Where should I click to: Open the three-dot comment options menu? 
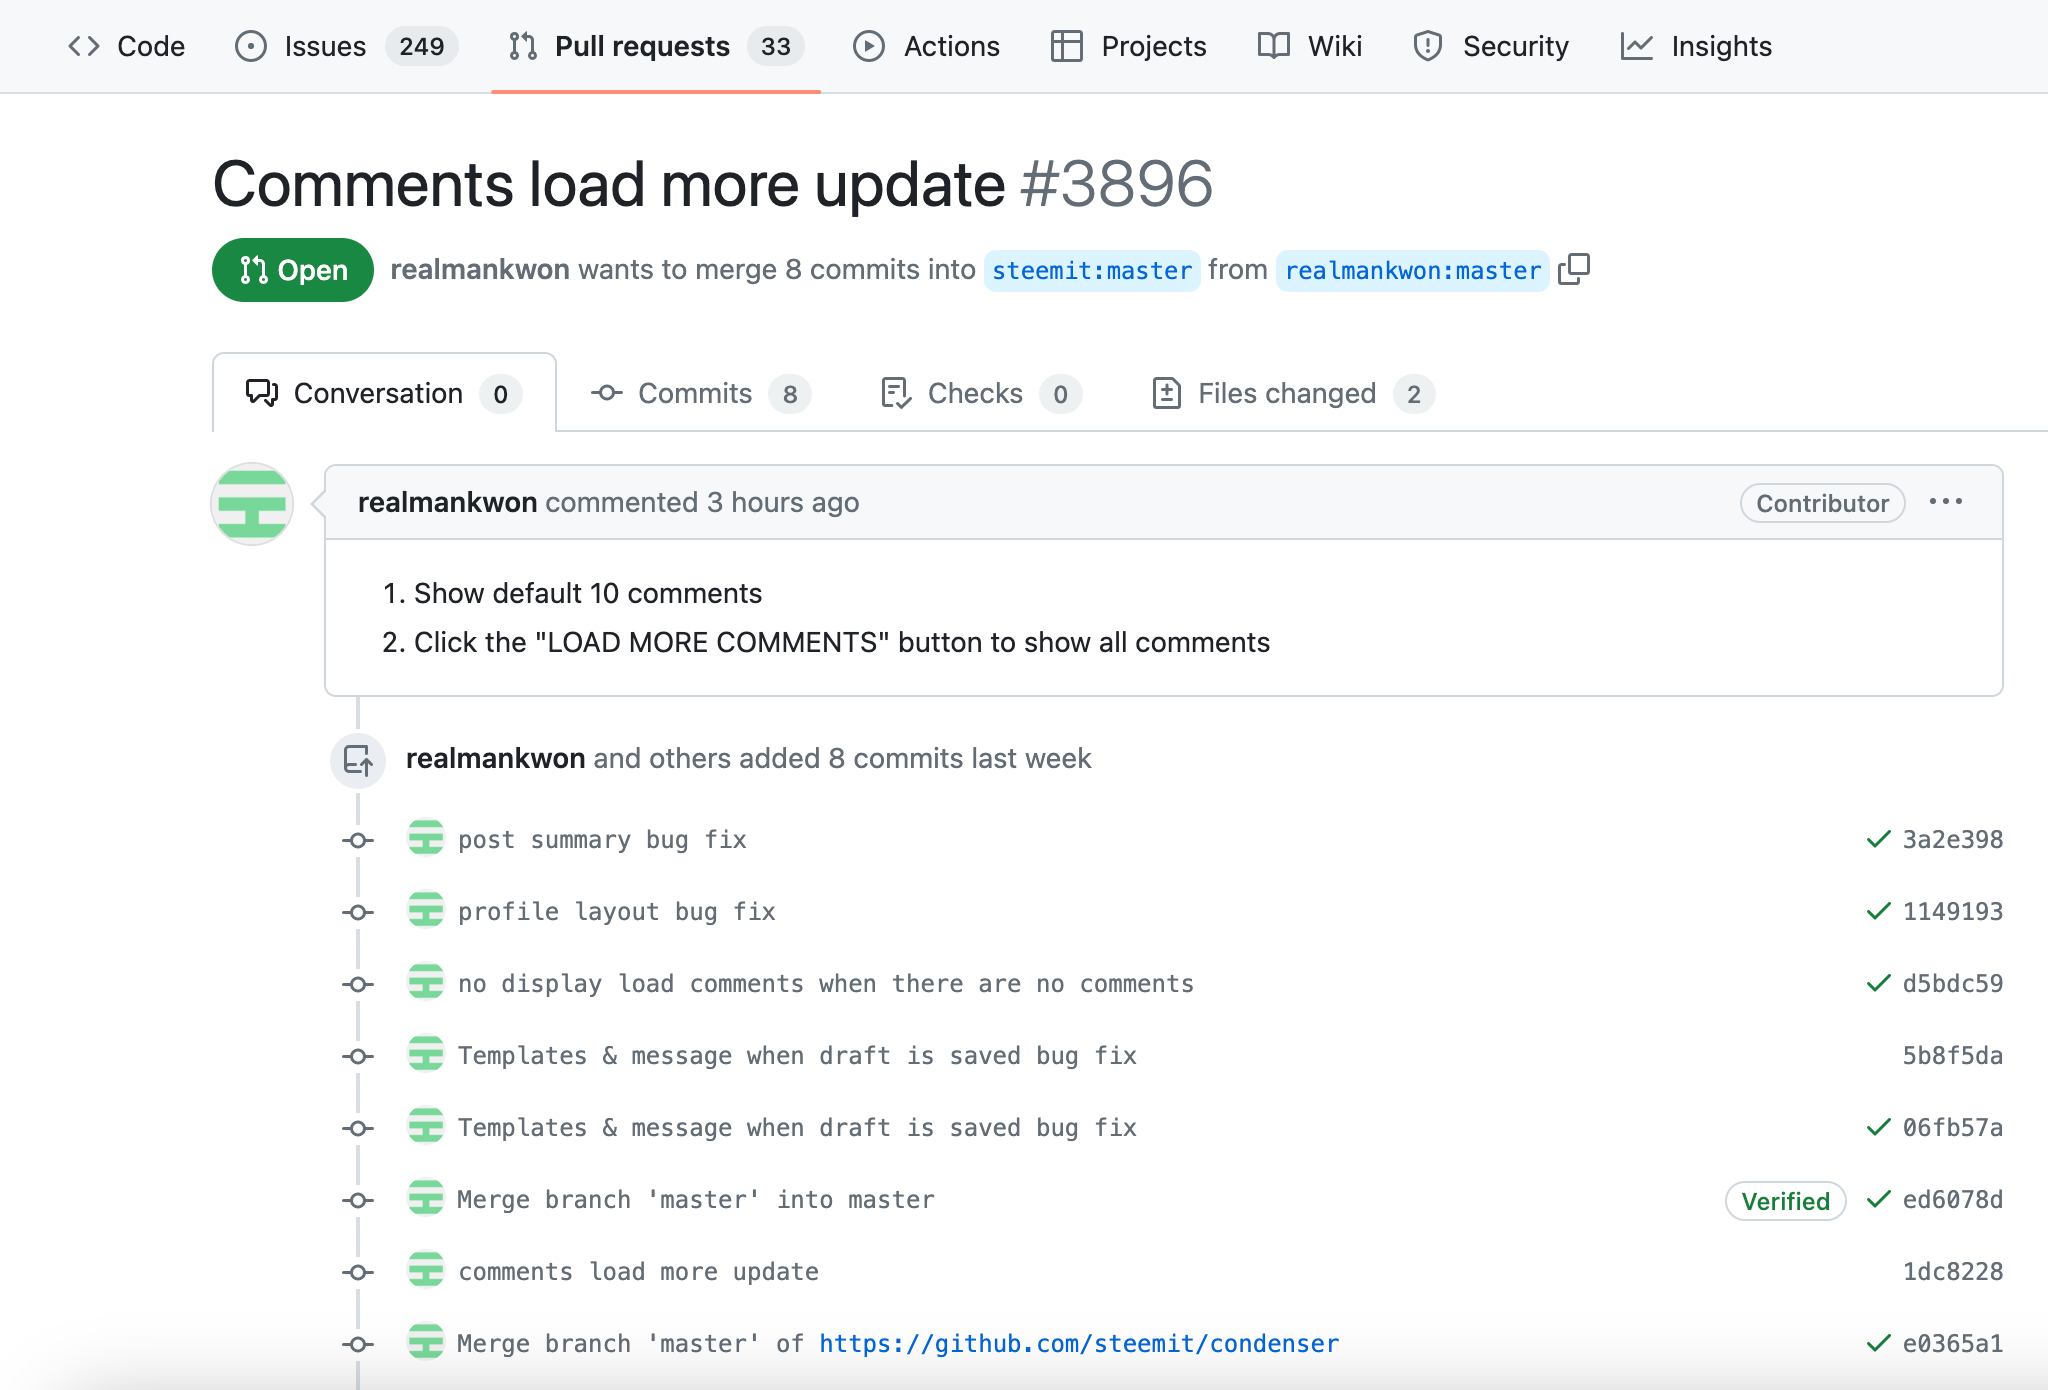1945,502
